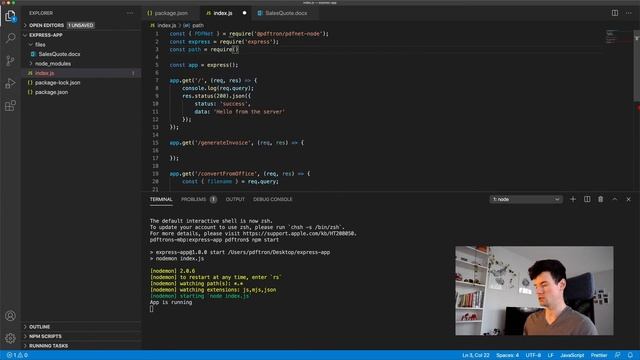The width and height of the screenshot is (640, 360).
Task: Click the feedback icon in status bar
Action: pyautogui.click(x=618, y=355)
